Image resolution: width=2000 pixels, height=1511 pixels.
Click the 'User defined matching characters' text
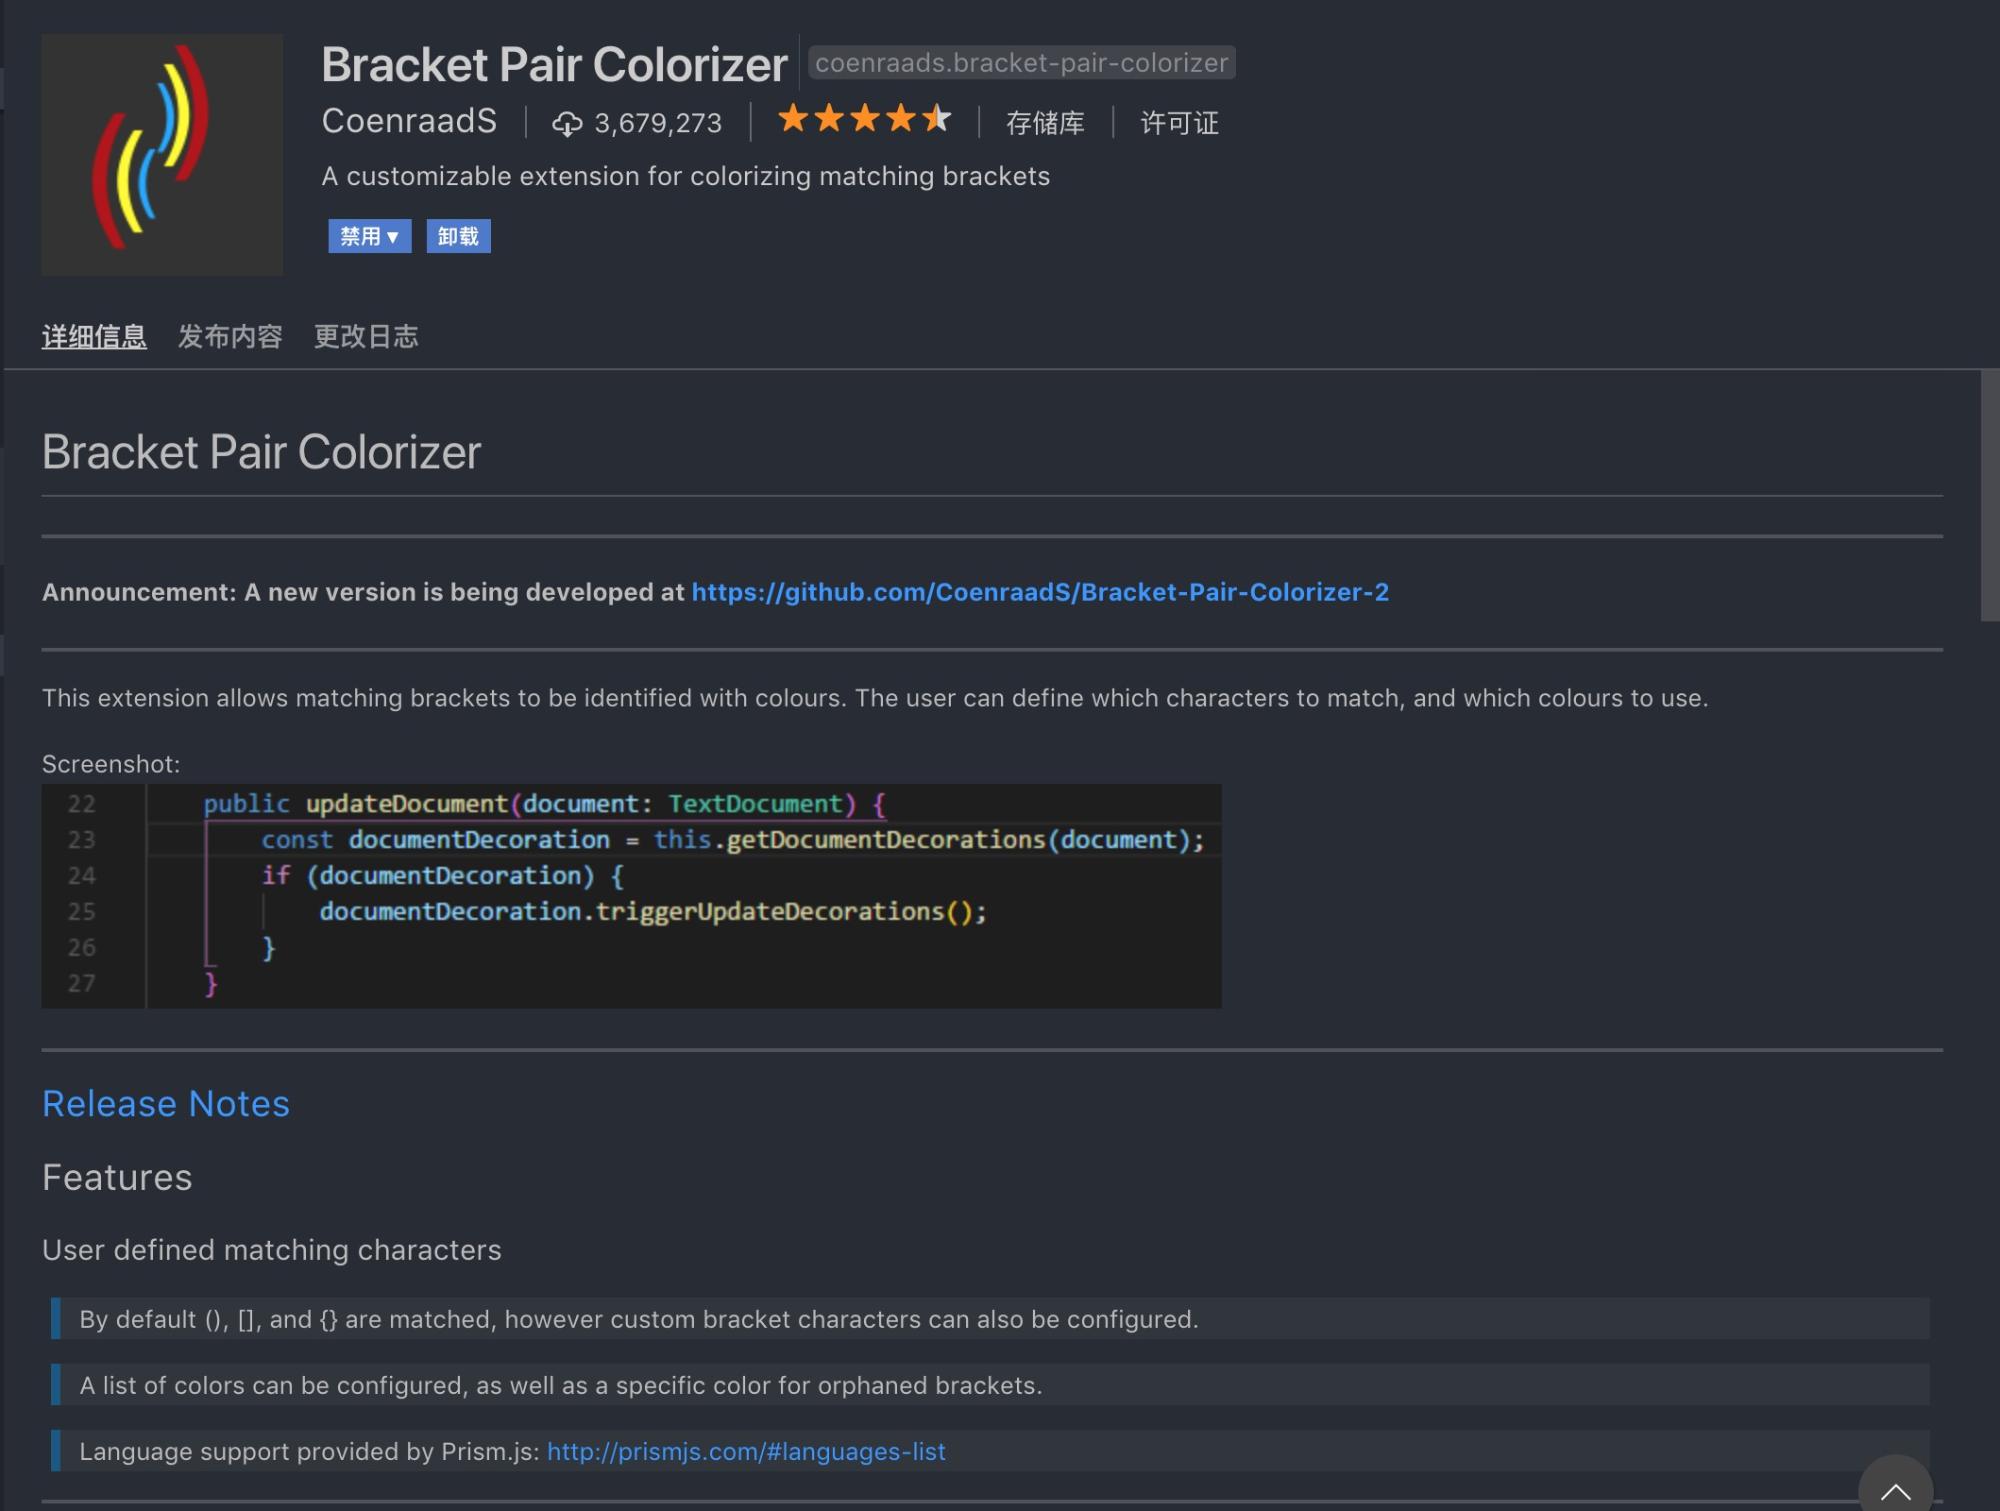pyautogui.click(x=272, y=1250)
